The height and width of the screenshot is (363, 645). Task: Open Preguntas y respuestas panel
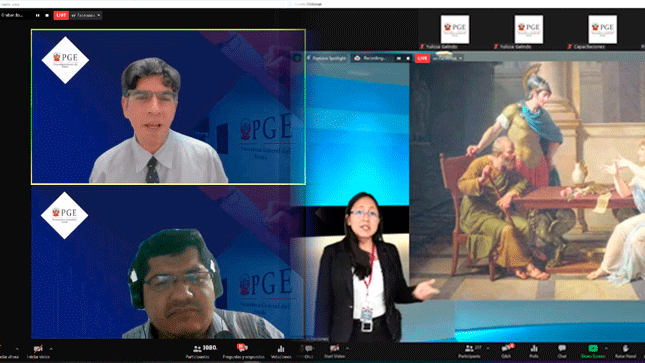pos(243,351)
